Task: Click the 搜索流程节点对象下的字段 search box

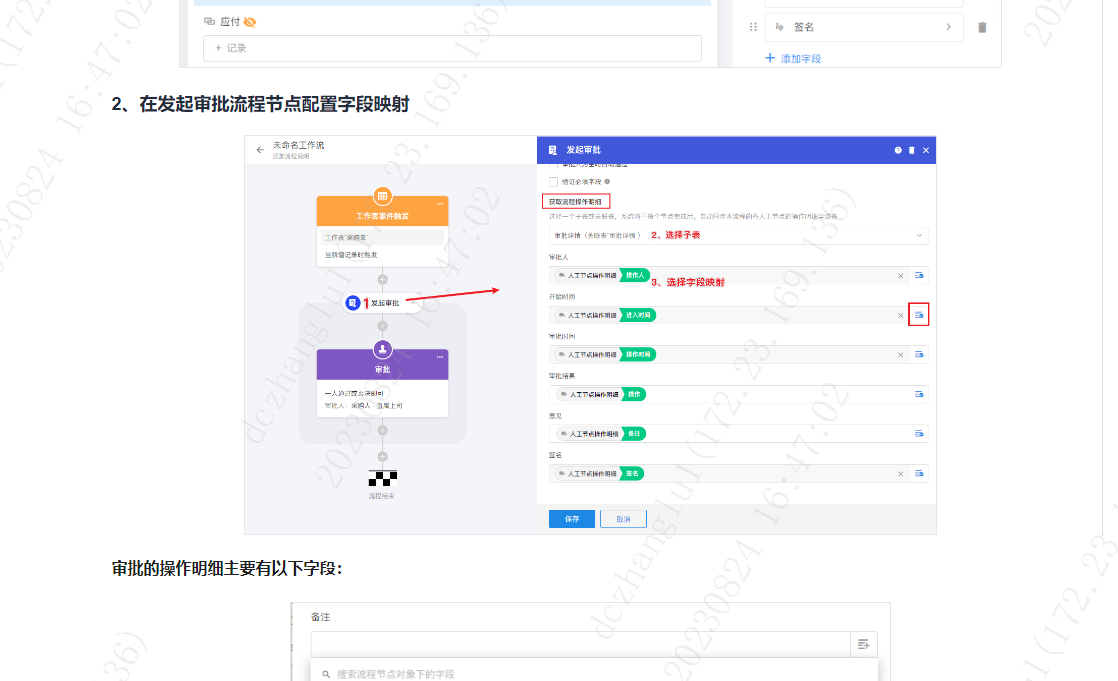Action: pos(593,674)
